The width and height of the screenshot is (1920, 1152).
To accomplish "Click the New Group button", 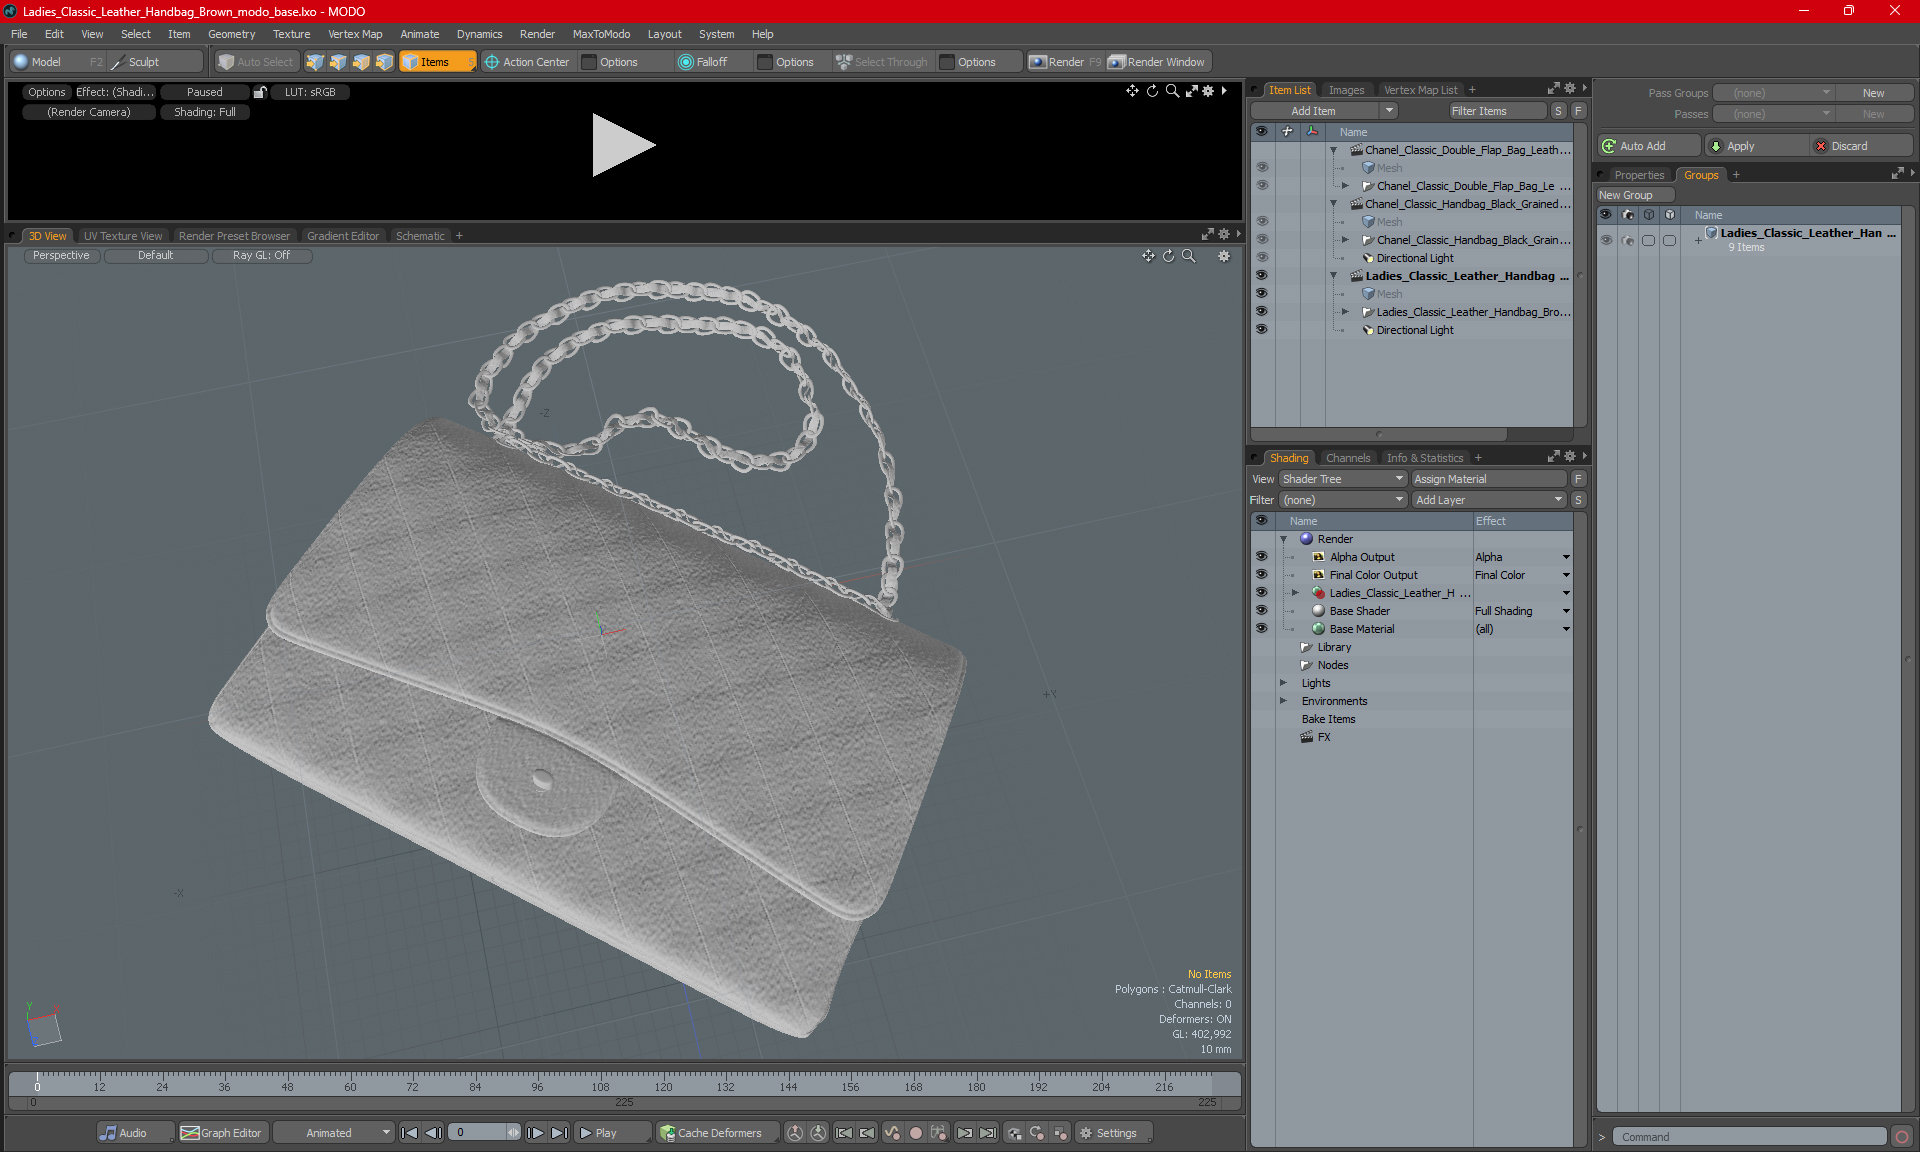I will pyautogui.click(x=1625, y=195).
